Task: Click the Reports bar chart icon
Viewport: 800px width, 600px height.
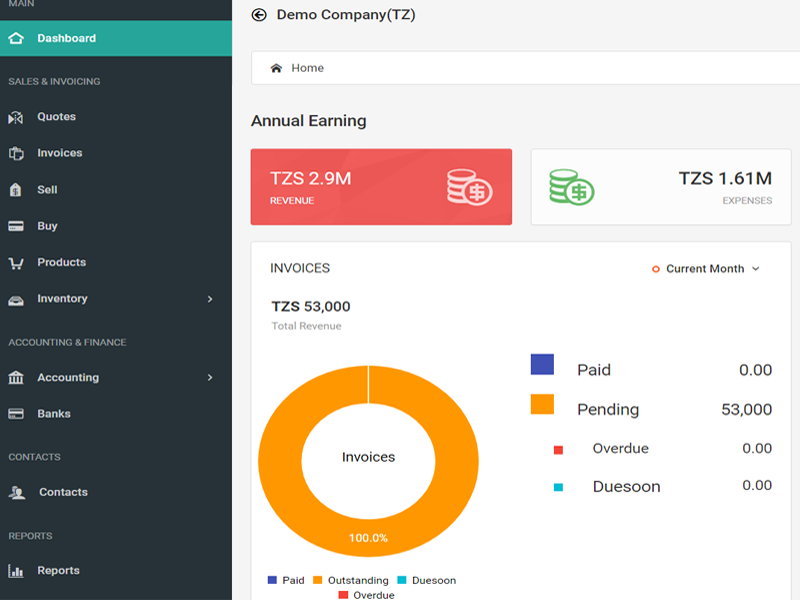Action: (x=16, y=571)
